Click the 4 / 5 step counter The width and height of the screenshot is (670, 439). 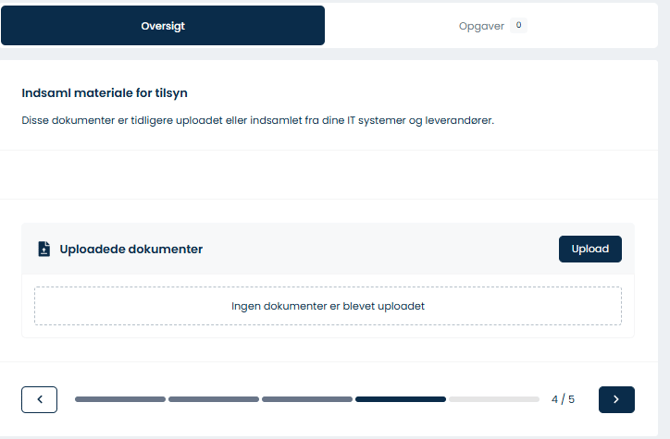563,399
